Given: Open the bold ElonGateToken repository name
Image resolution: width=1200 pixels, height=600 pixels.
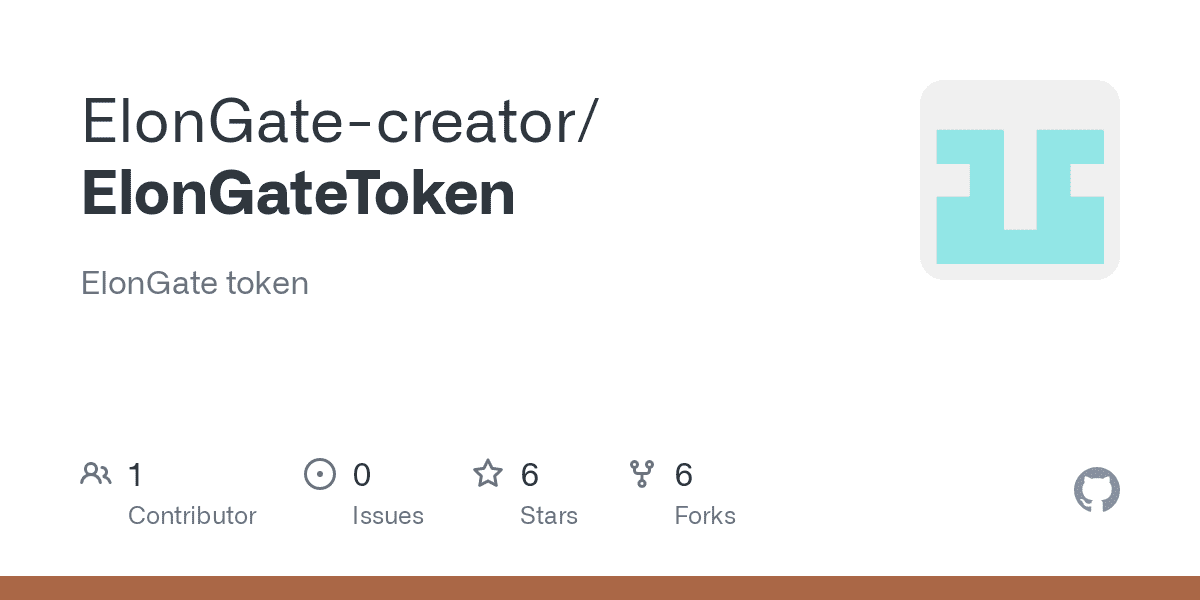Looking at the screenshot, I should [x=298, y=194].
